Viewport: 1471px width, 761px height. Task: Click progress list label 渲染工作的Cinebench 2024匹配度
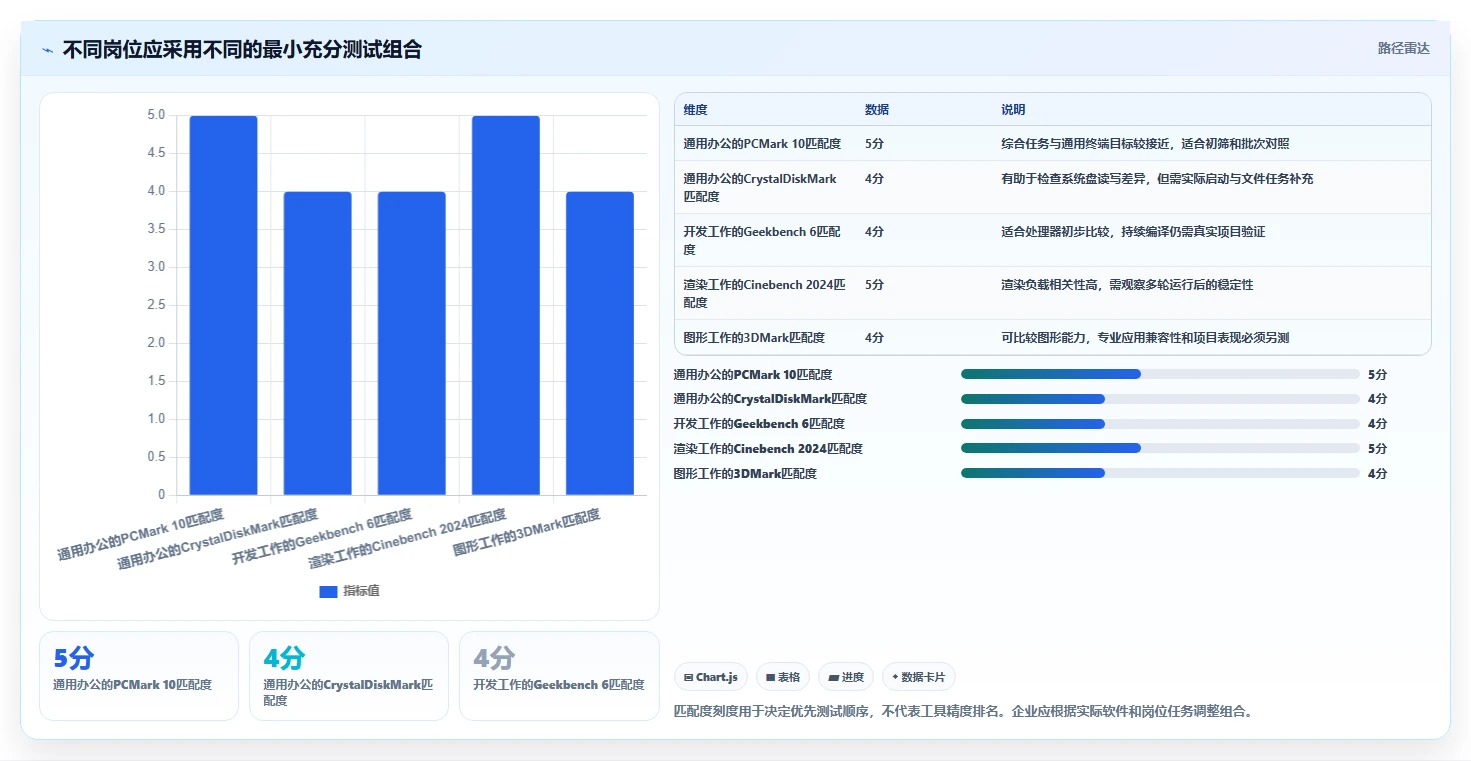click(x=768, y=449)
